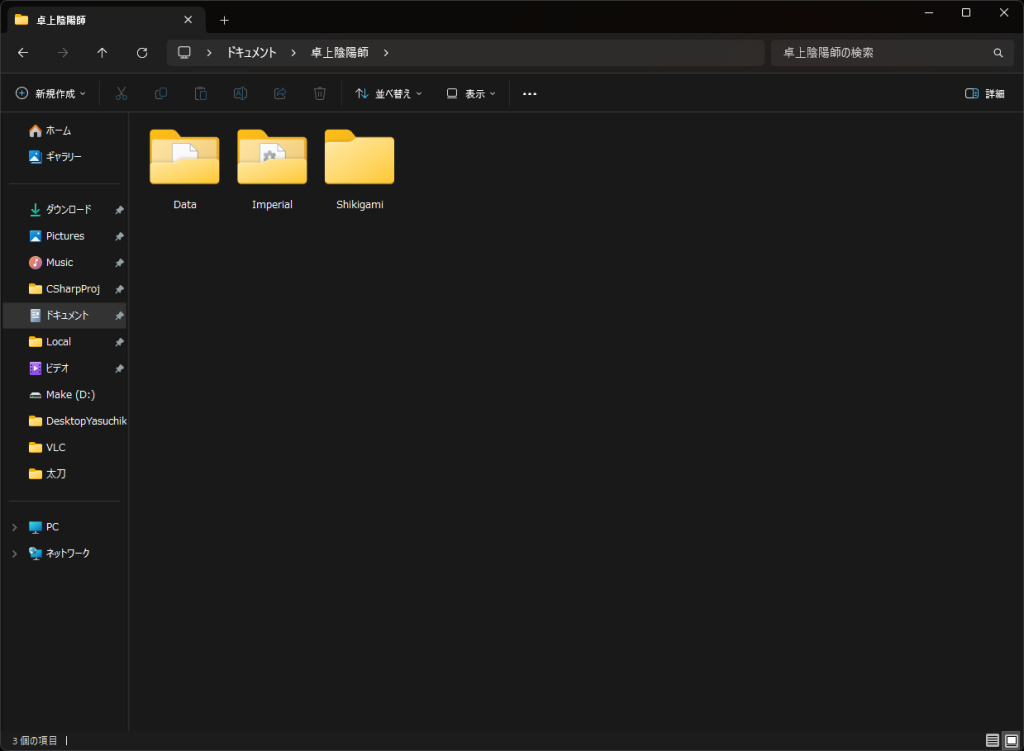Expand the ネットワーク tree node
This screenshot has height=751, width=1024.
coord(14,553)
